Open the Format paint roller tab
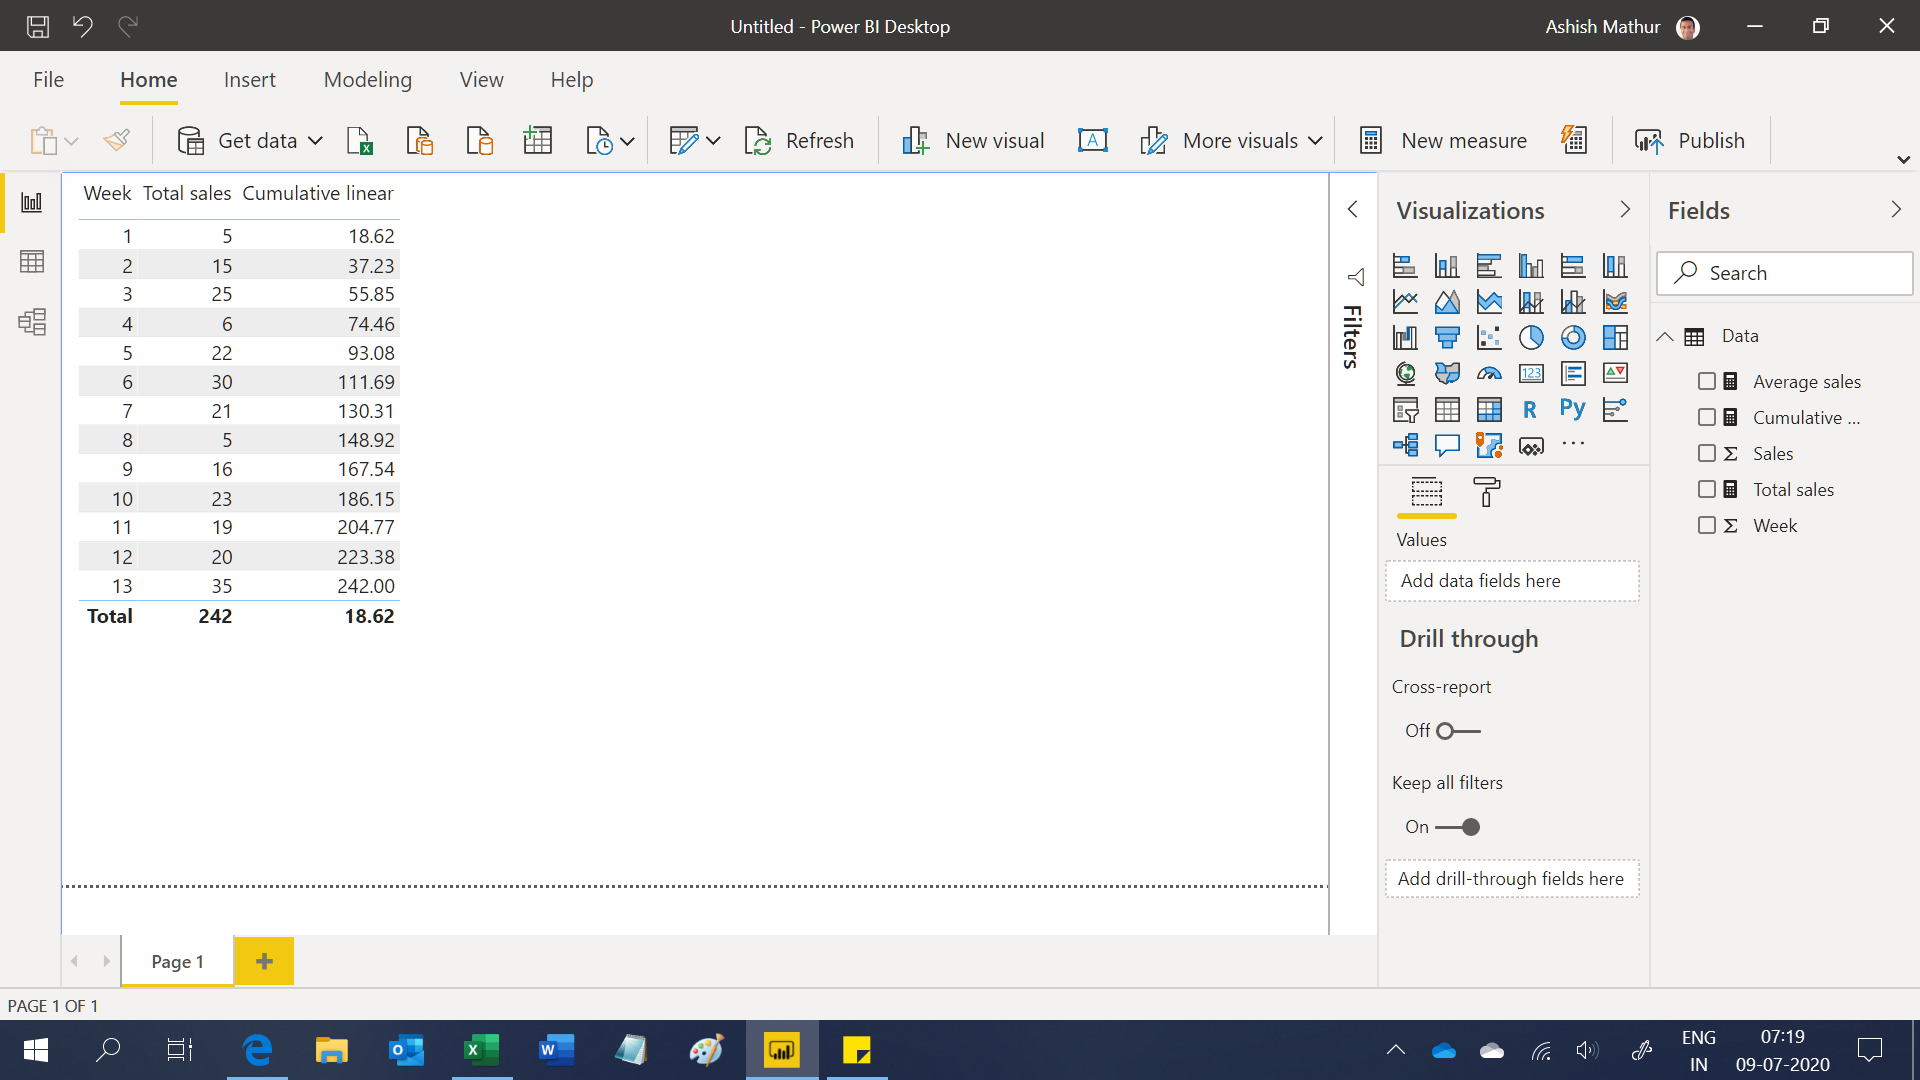Image resolution: width=1920 pixels, height=1080 pixels. click(x=1487, y=492)
